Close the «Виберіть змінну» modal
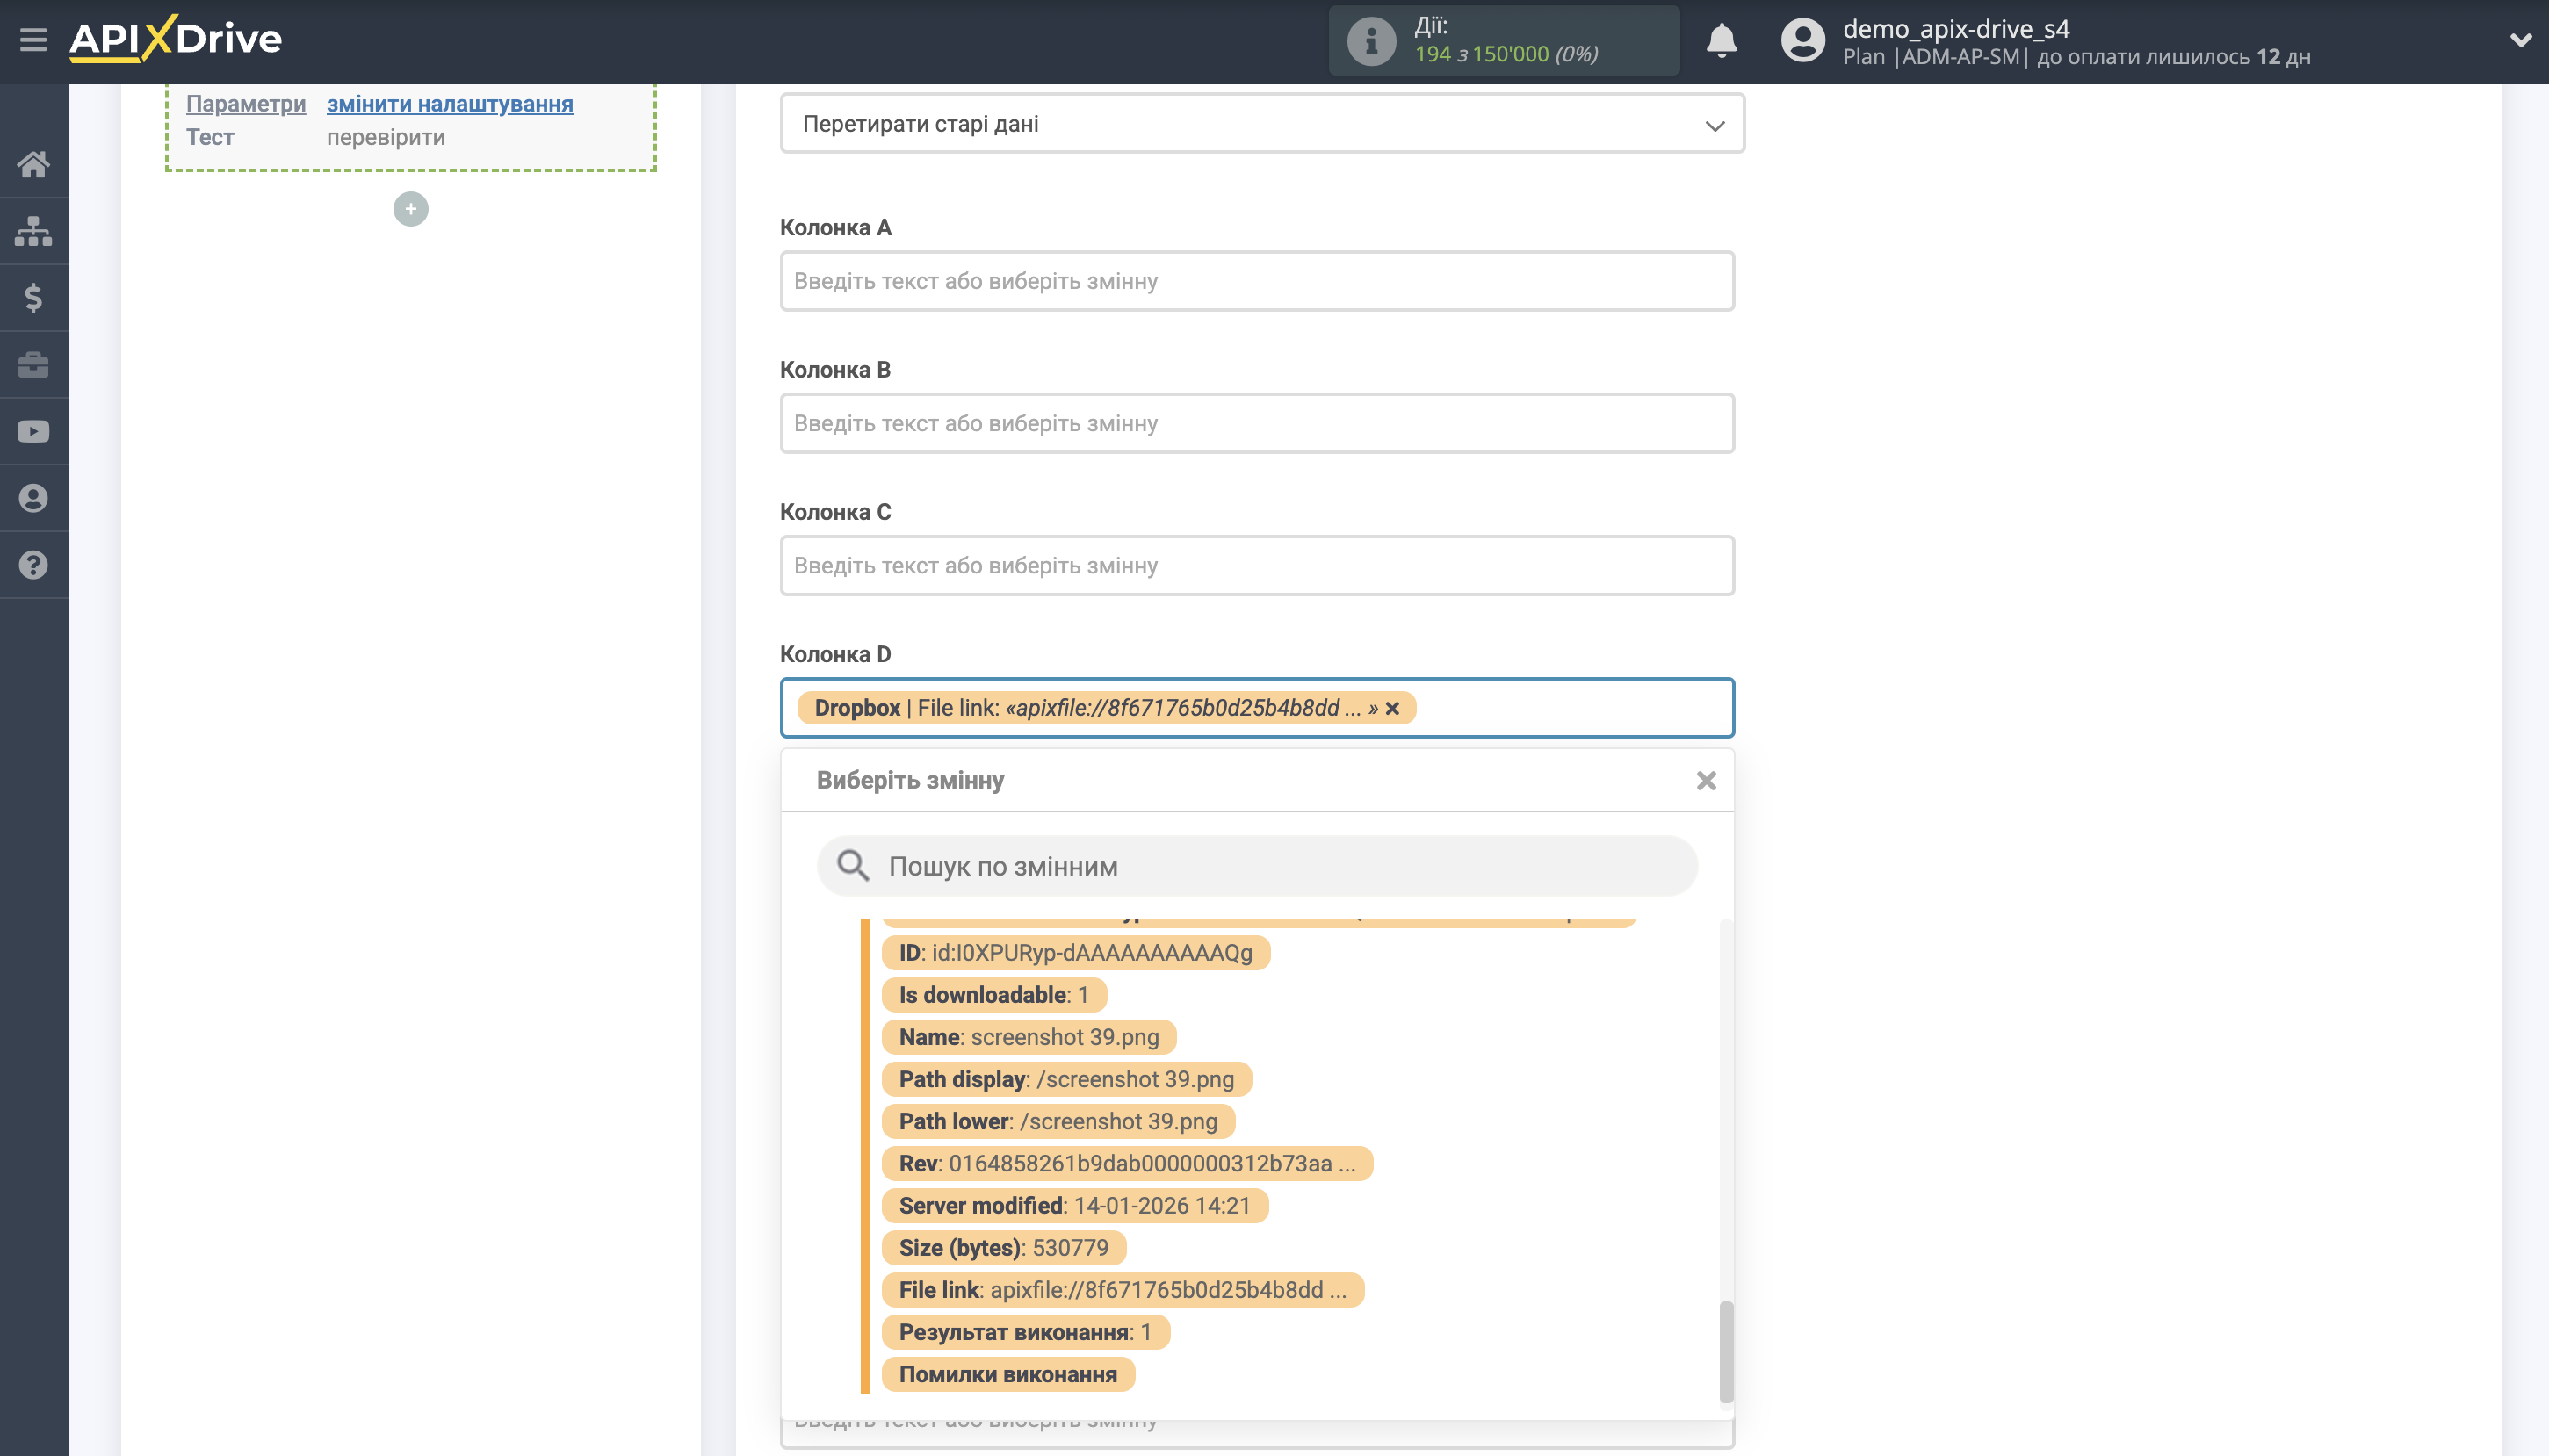The image size is (2549, 1456). [1705, 780]
